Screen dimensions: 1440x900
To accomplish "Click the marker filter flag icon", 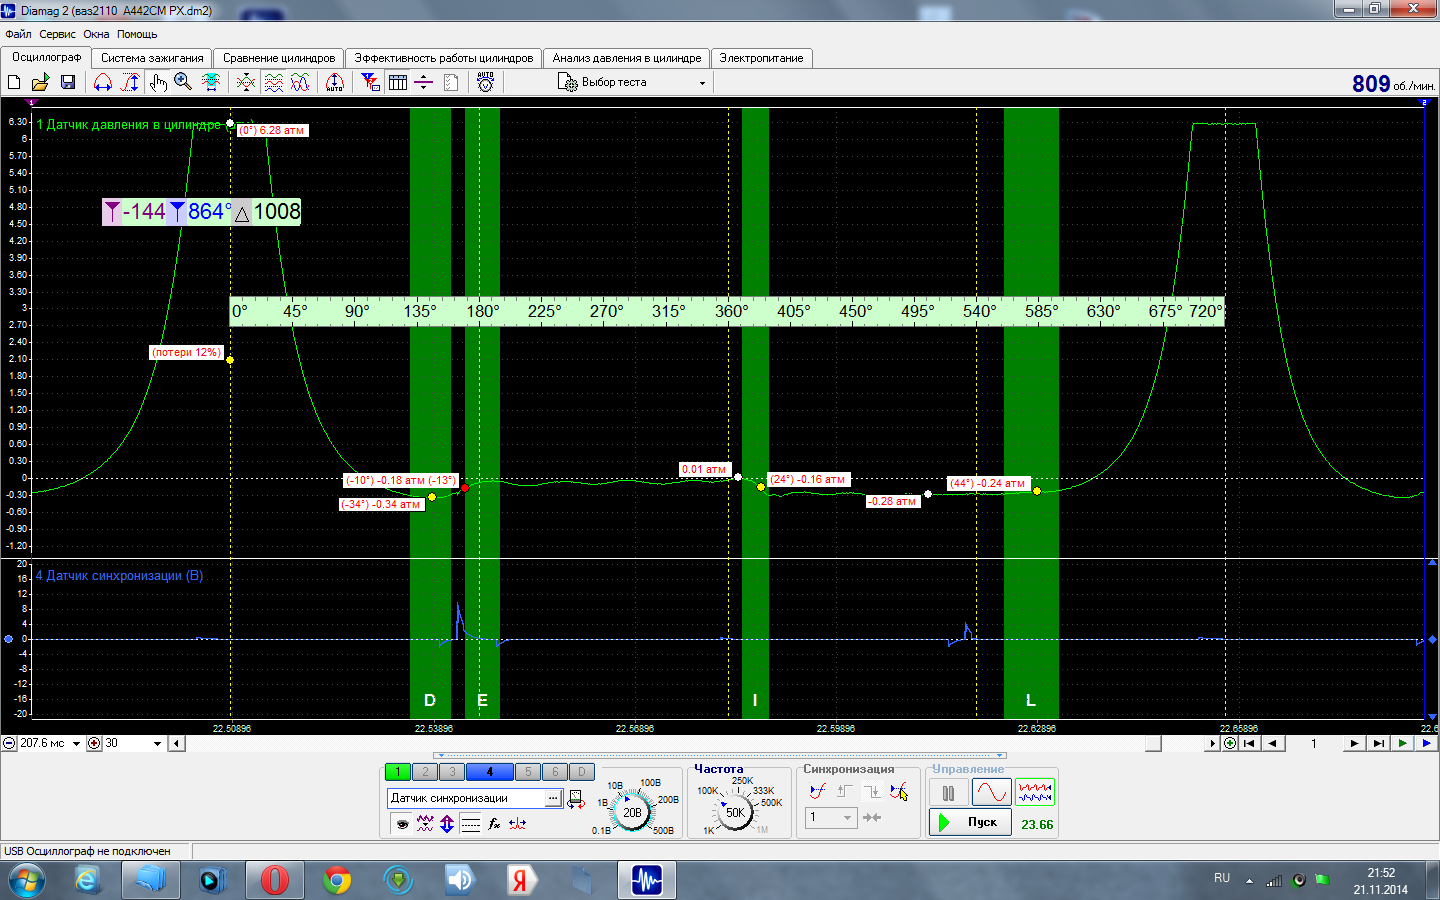I will pyautogui.click(x=370, y=82).
